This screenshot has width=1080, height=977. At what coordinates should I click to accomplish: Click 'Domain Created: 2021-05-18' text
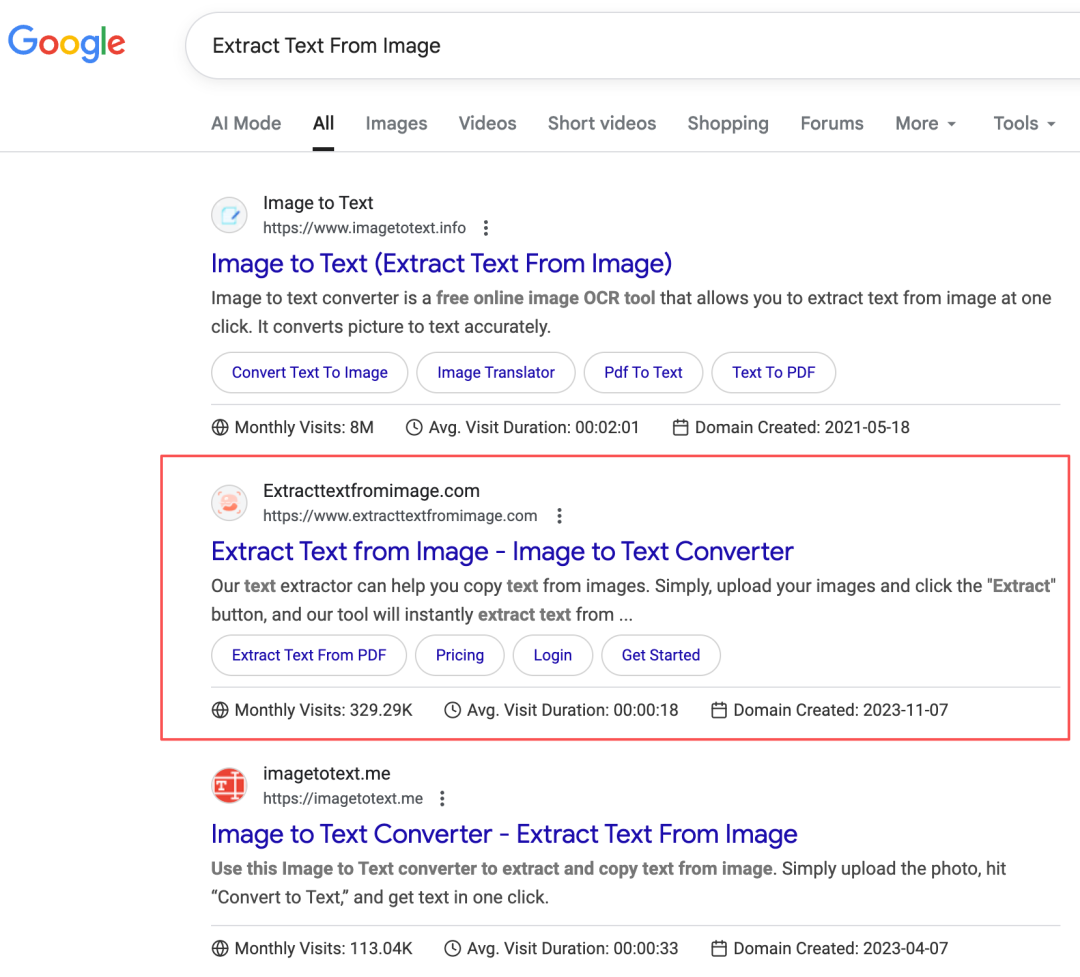pos(802,427)
